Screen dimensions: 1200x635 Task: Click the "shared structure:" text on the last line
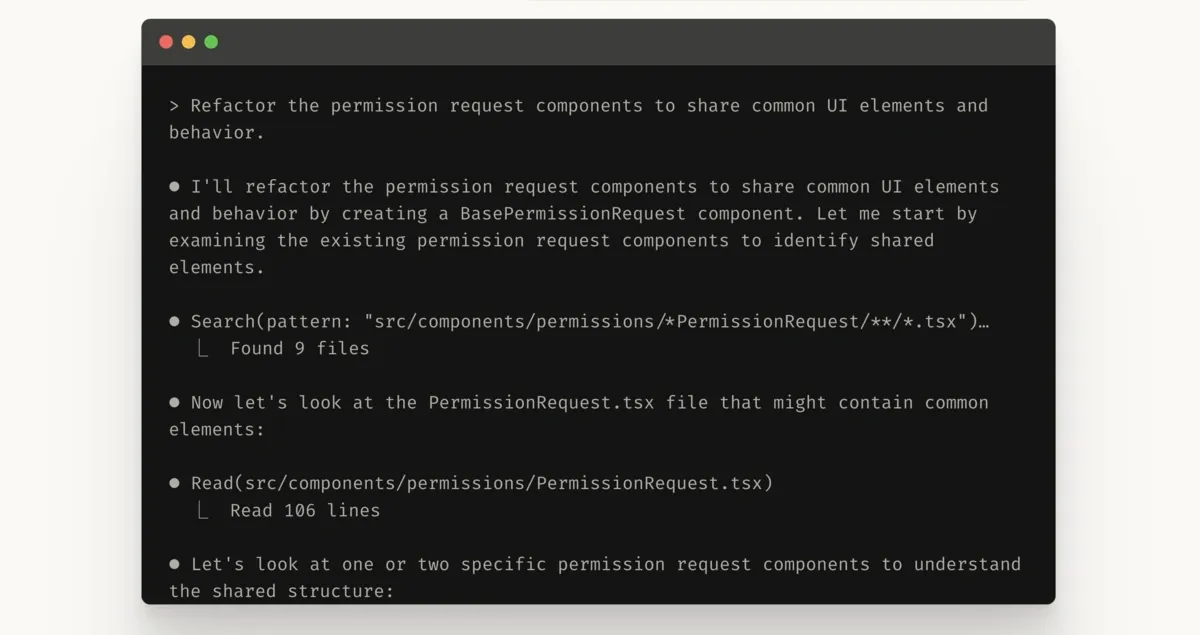tap(303, 592)
